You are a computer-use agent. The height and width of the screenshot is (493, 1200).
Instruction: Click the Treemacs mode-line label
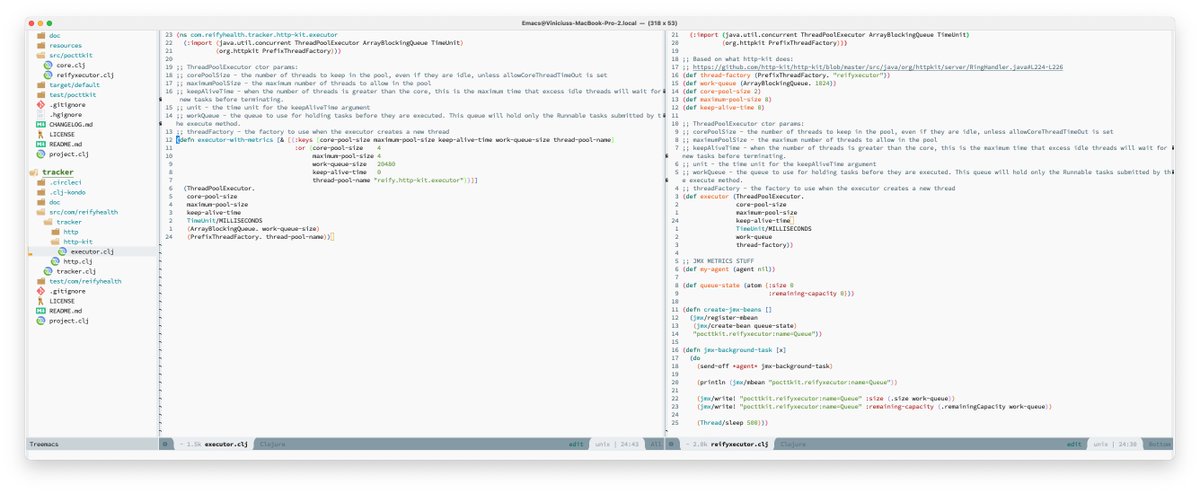46,443
